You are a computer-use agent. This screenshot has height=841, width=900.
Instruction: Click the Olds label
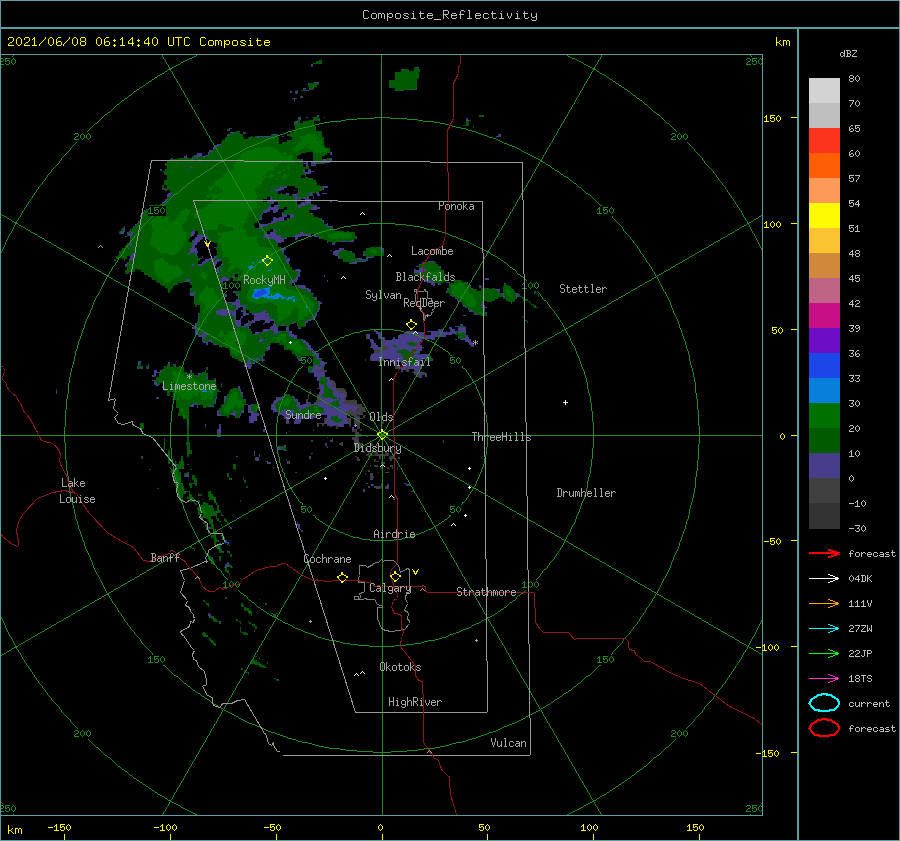click(381, 417)
